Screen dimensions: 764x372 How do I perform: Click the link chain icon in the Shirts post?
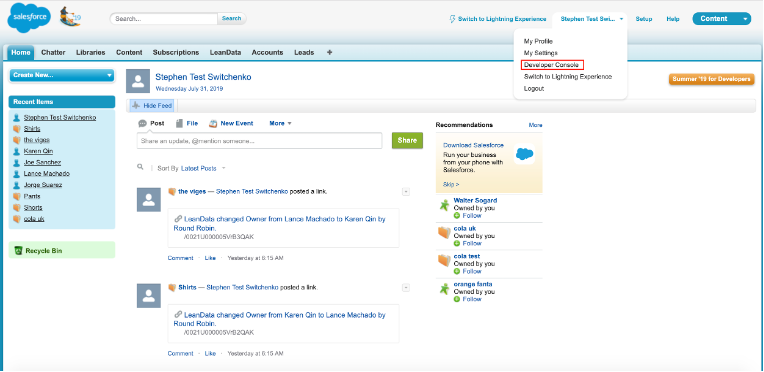[x=178, y=314]
